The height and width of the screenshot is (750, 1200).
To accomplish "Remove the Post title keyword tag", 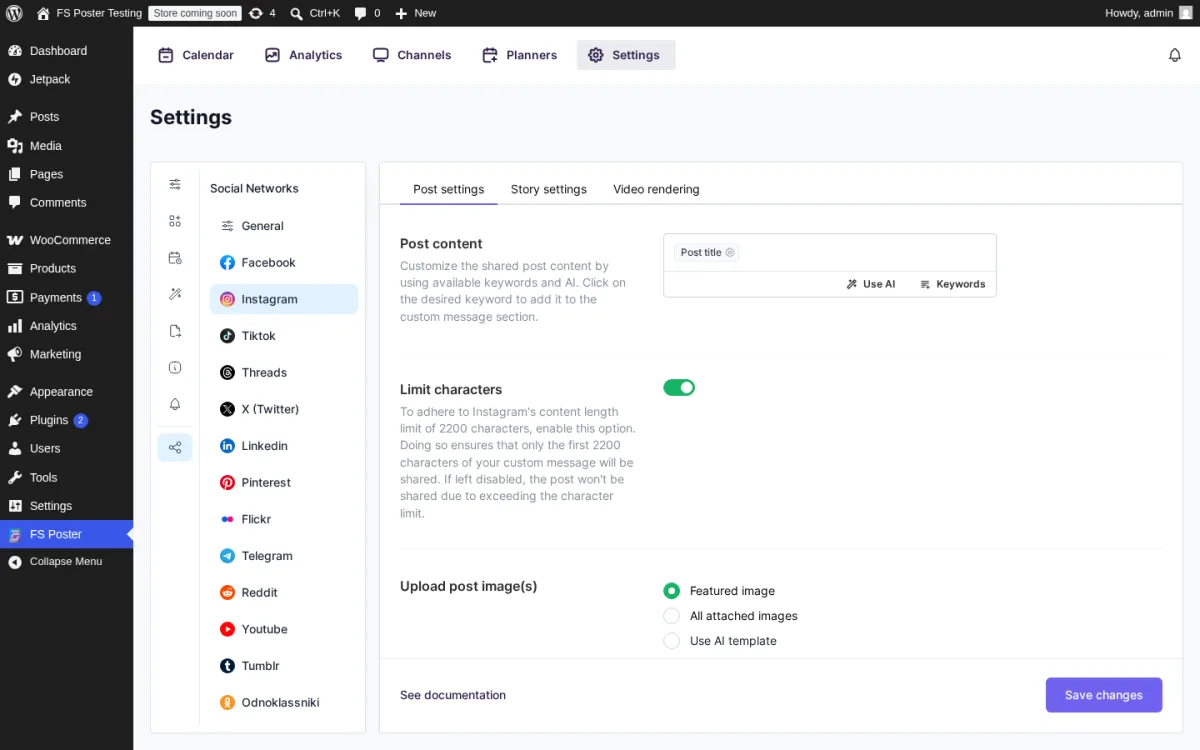I will point(730,253).
